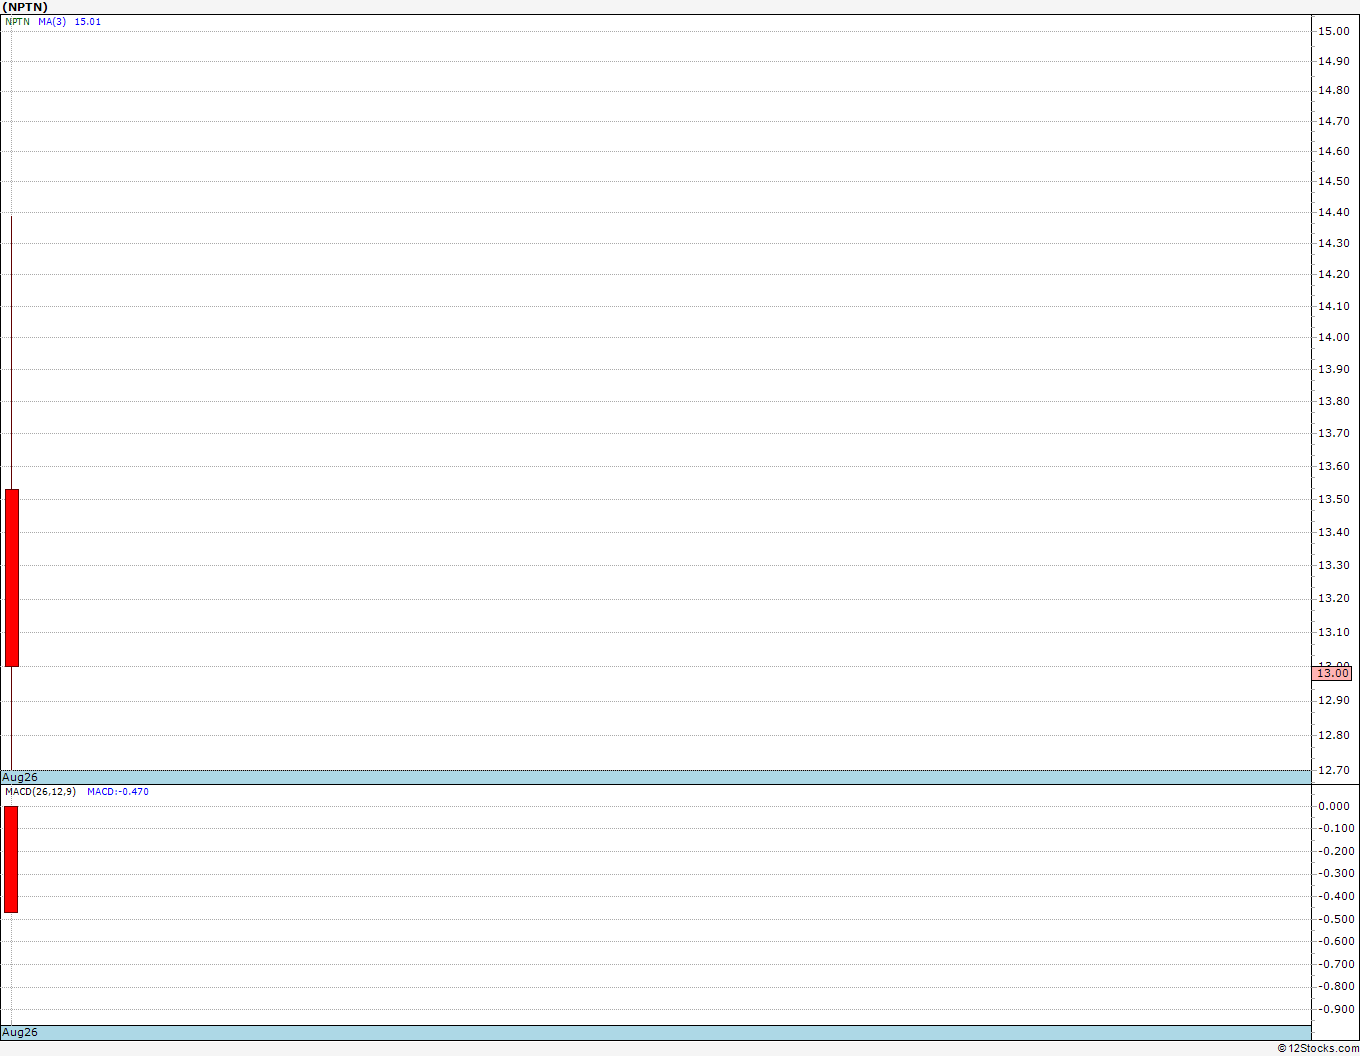Click the red MACD histogram bar
This screenshot has height=1056, width=1360.
[x=11, y=859]
